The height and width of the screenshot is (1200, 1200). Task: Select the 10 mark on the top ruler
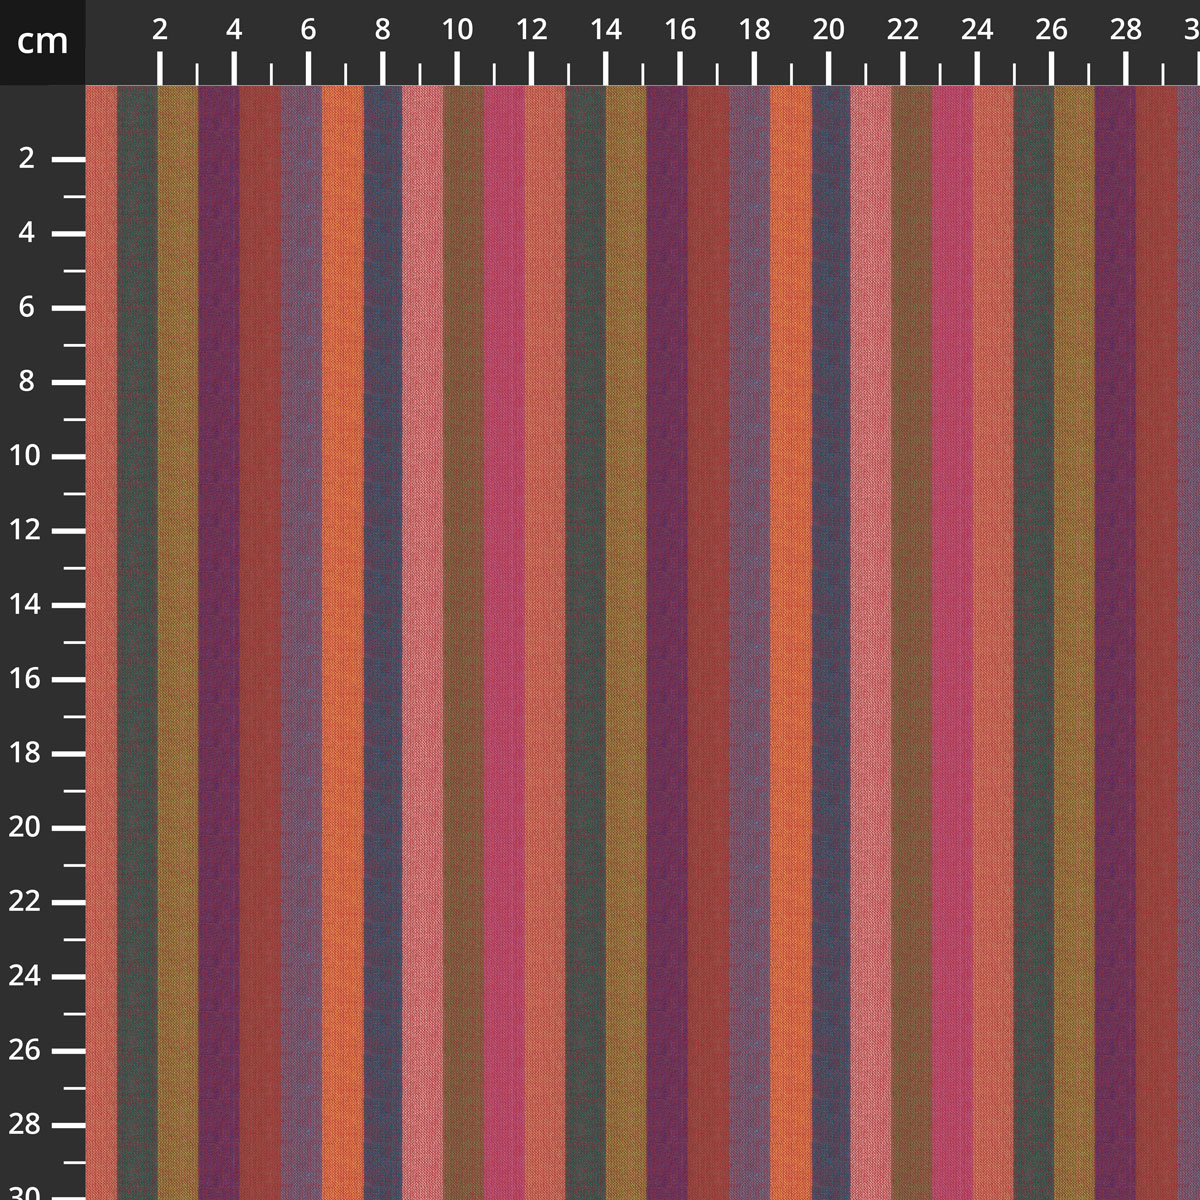457,30
